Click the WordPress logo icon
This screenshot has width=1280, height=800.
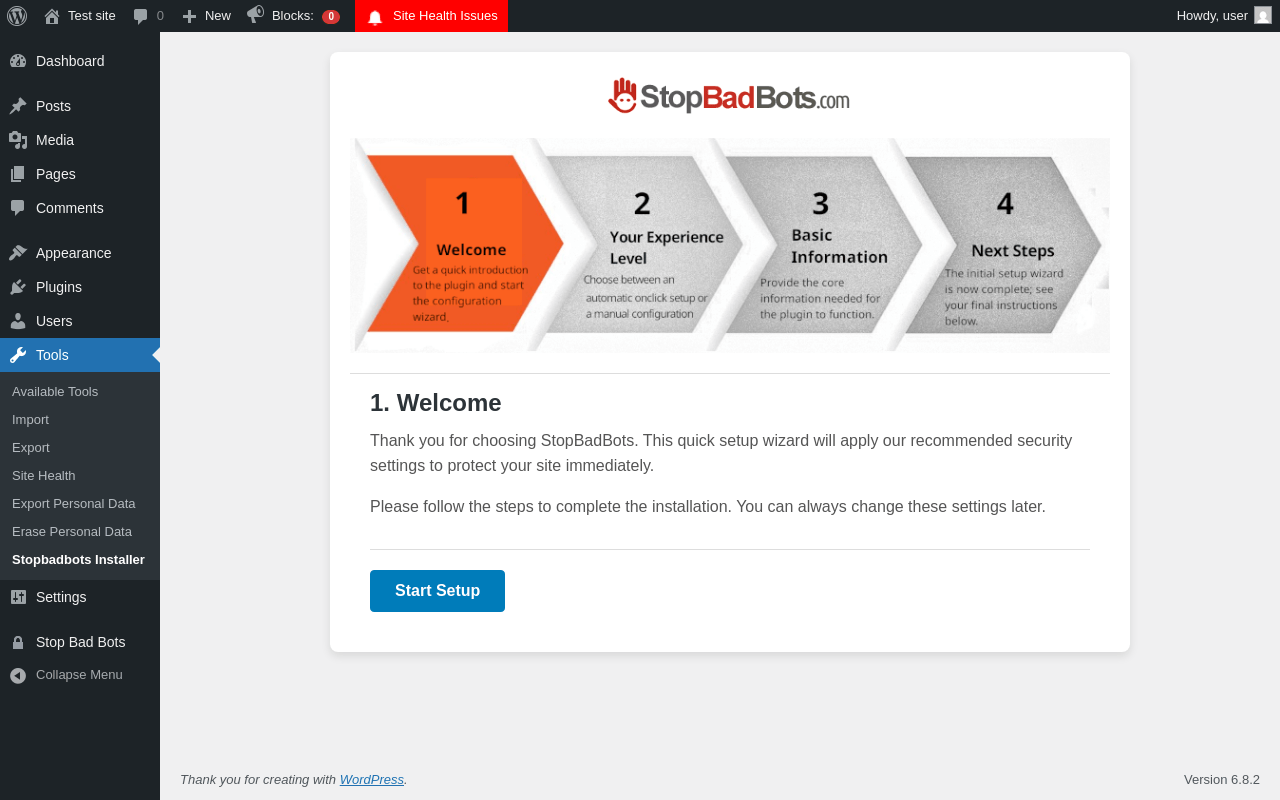click(x=17, y=16)
